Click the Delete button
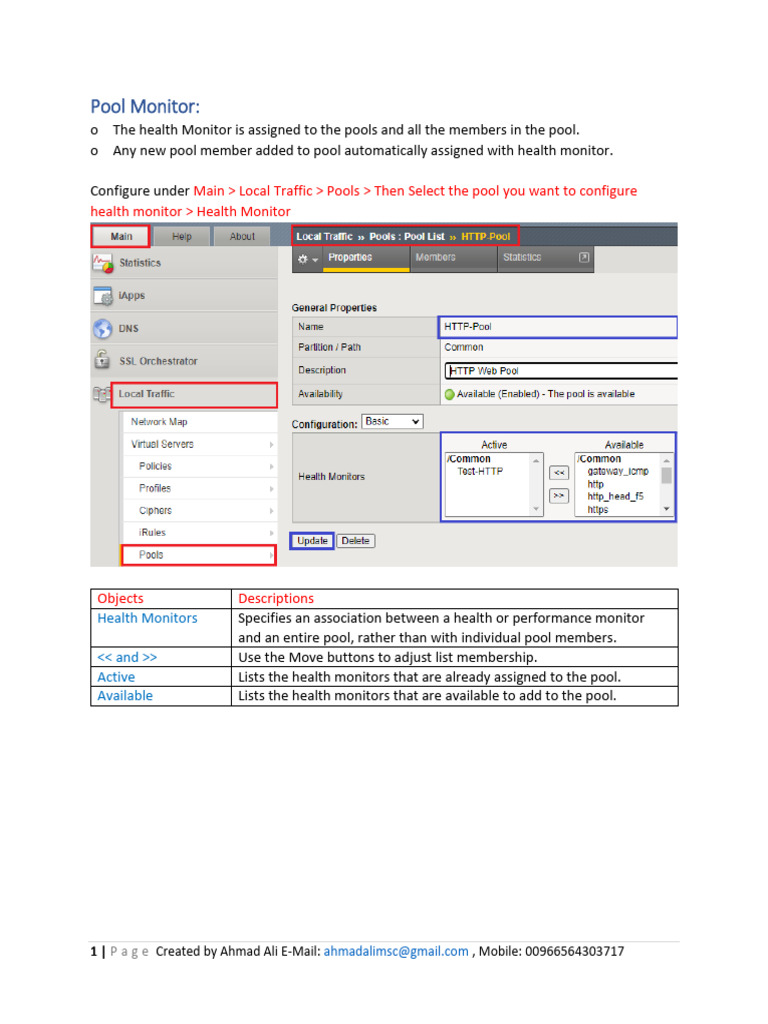768x1024 pixels. (355, 541)
